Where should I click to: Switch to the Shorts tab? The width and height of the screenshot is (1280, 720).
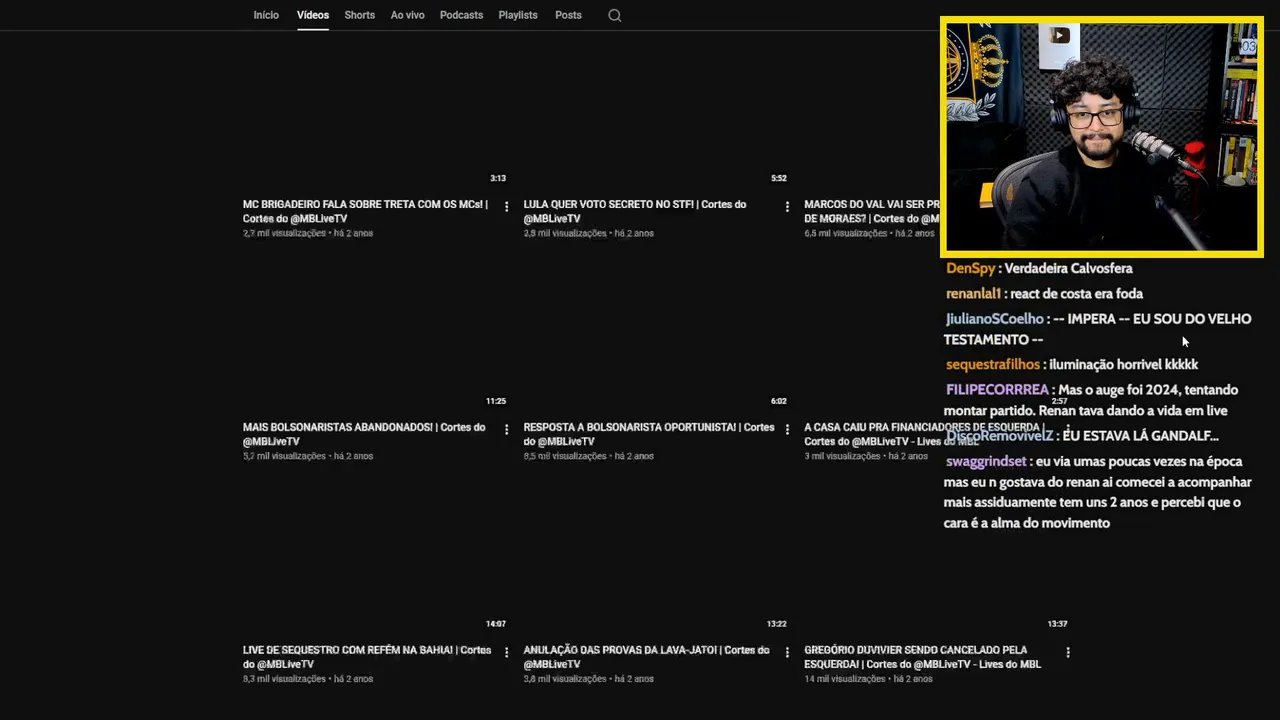[360, 15]
